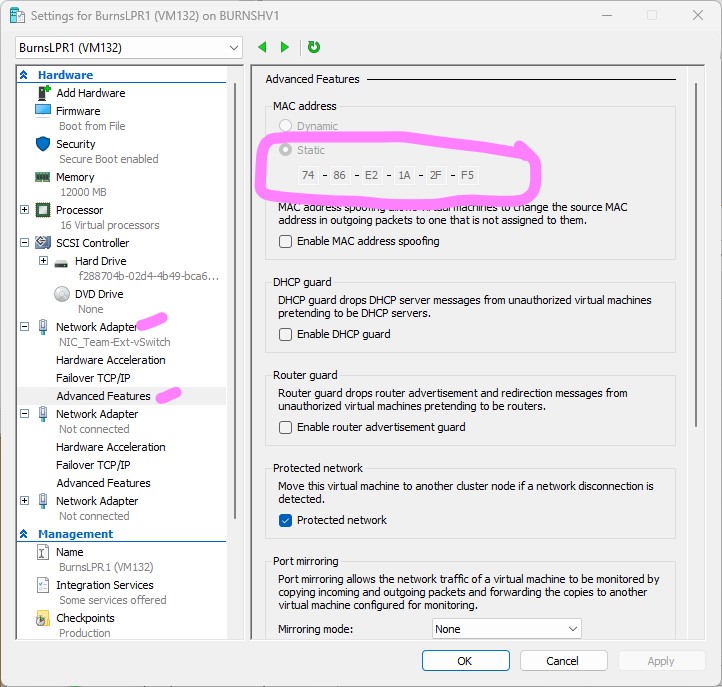The width and height of the screenshot is (722, 687).
Task: Enable MAC address spoofing checkbox
Action: coord(285,241)
